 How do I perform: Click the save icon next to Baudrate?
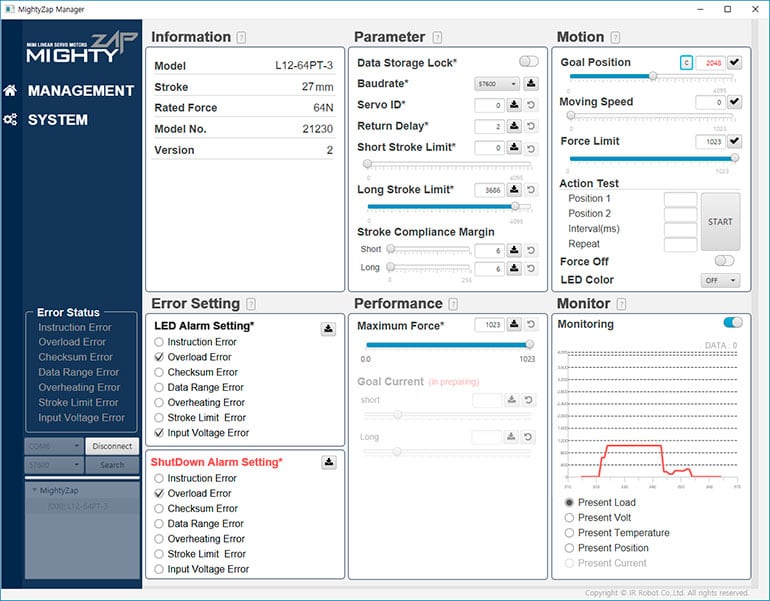(x=531, y=84)
